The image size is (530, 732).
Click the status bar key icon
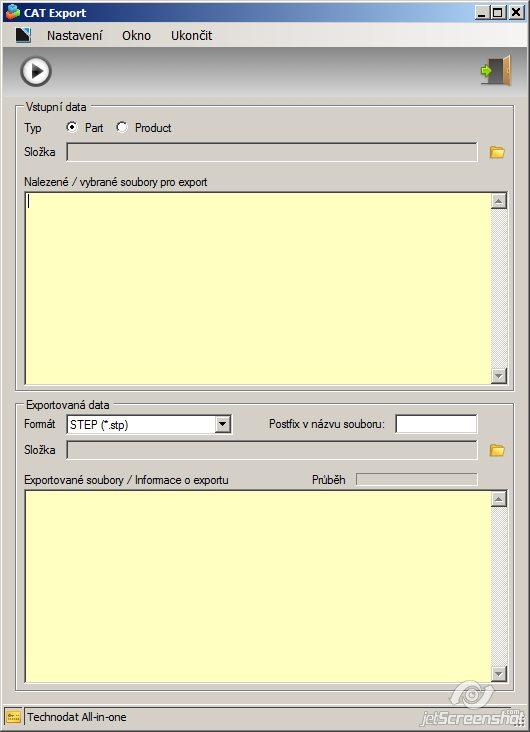[x=13, y=717]
